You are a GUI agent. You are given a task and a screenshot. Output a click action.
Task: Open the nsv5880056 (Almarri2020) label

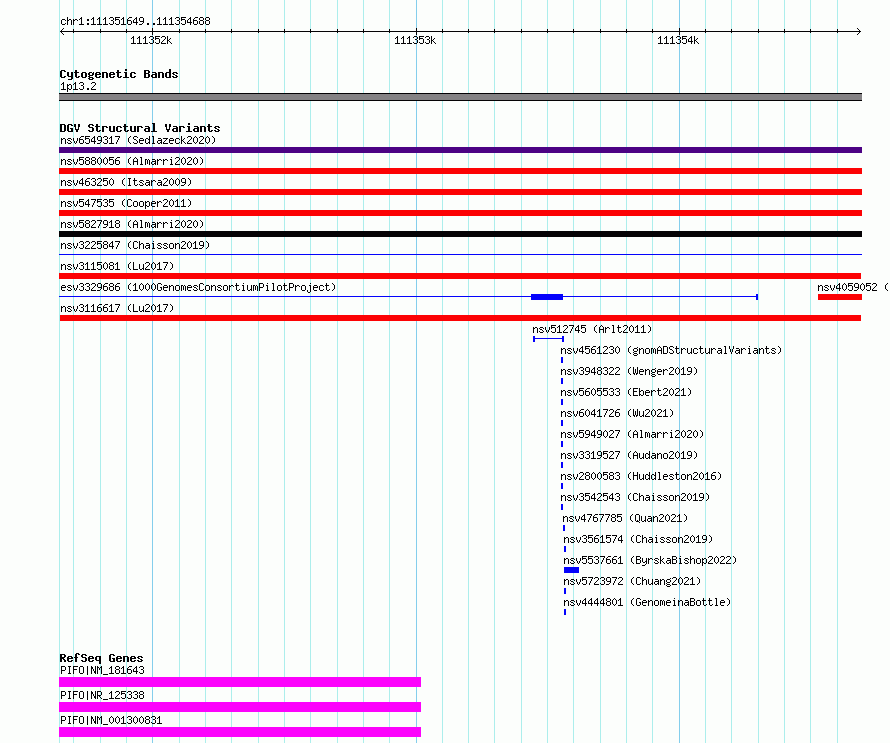click(132, 161)
